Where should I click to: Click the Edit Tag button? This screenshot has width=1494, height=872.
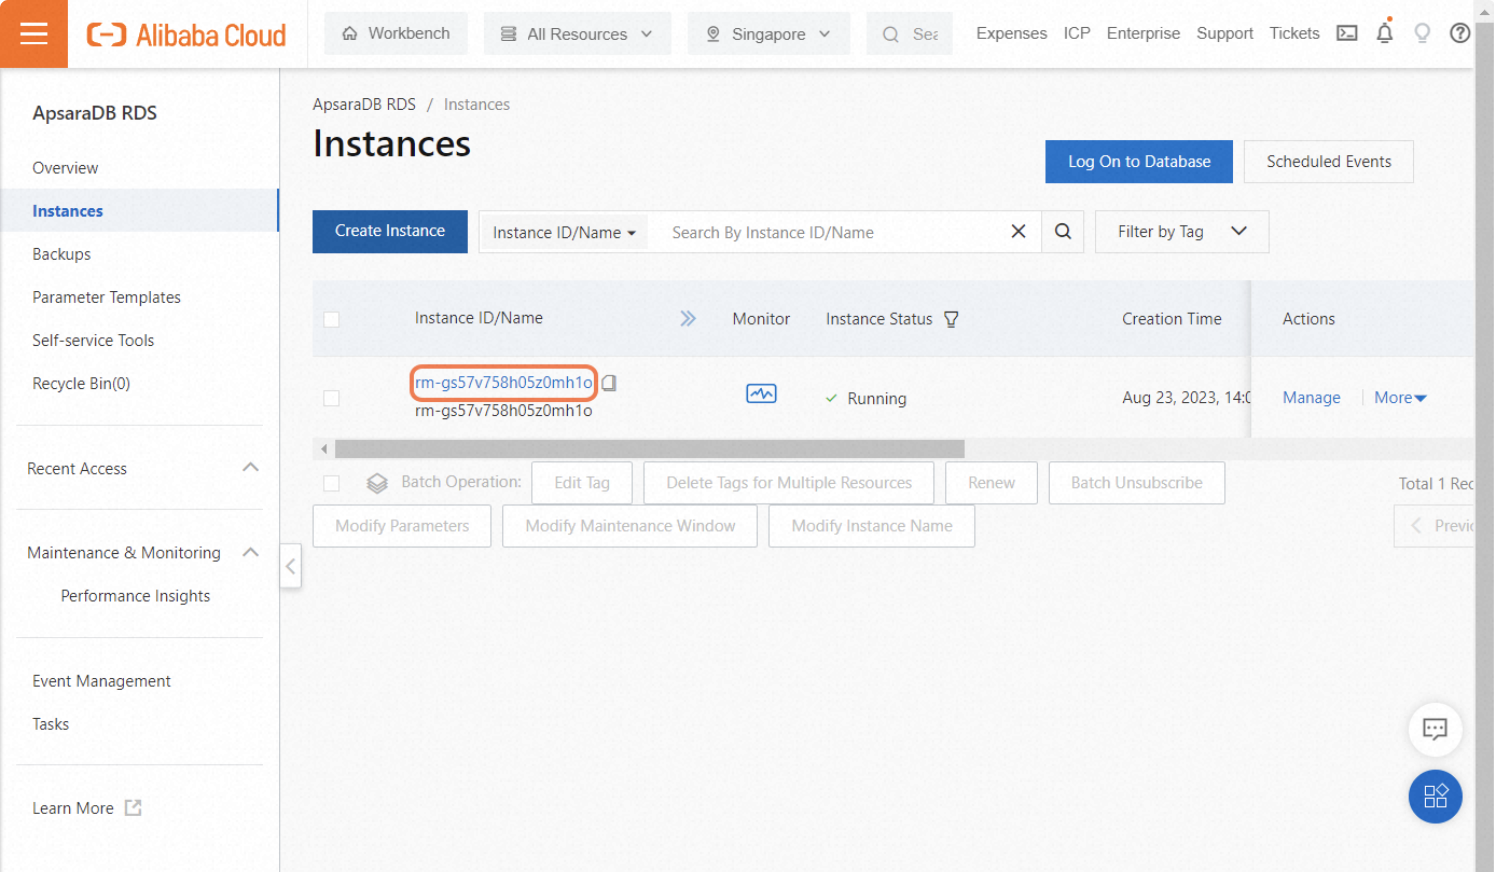click(x=582, y=483)
